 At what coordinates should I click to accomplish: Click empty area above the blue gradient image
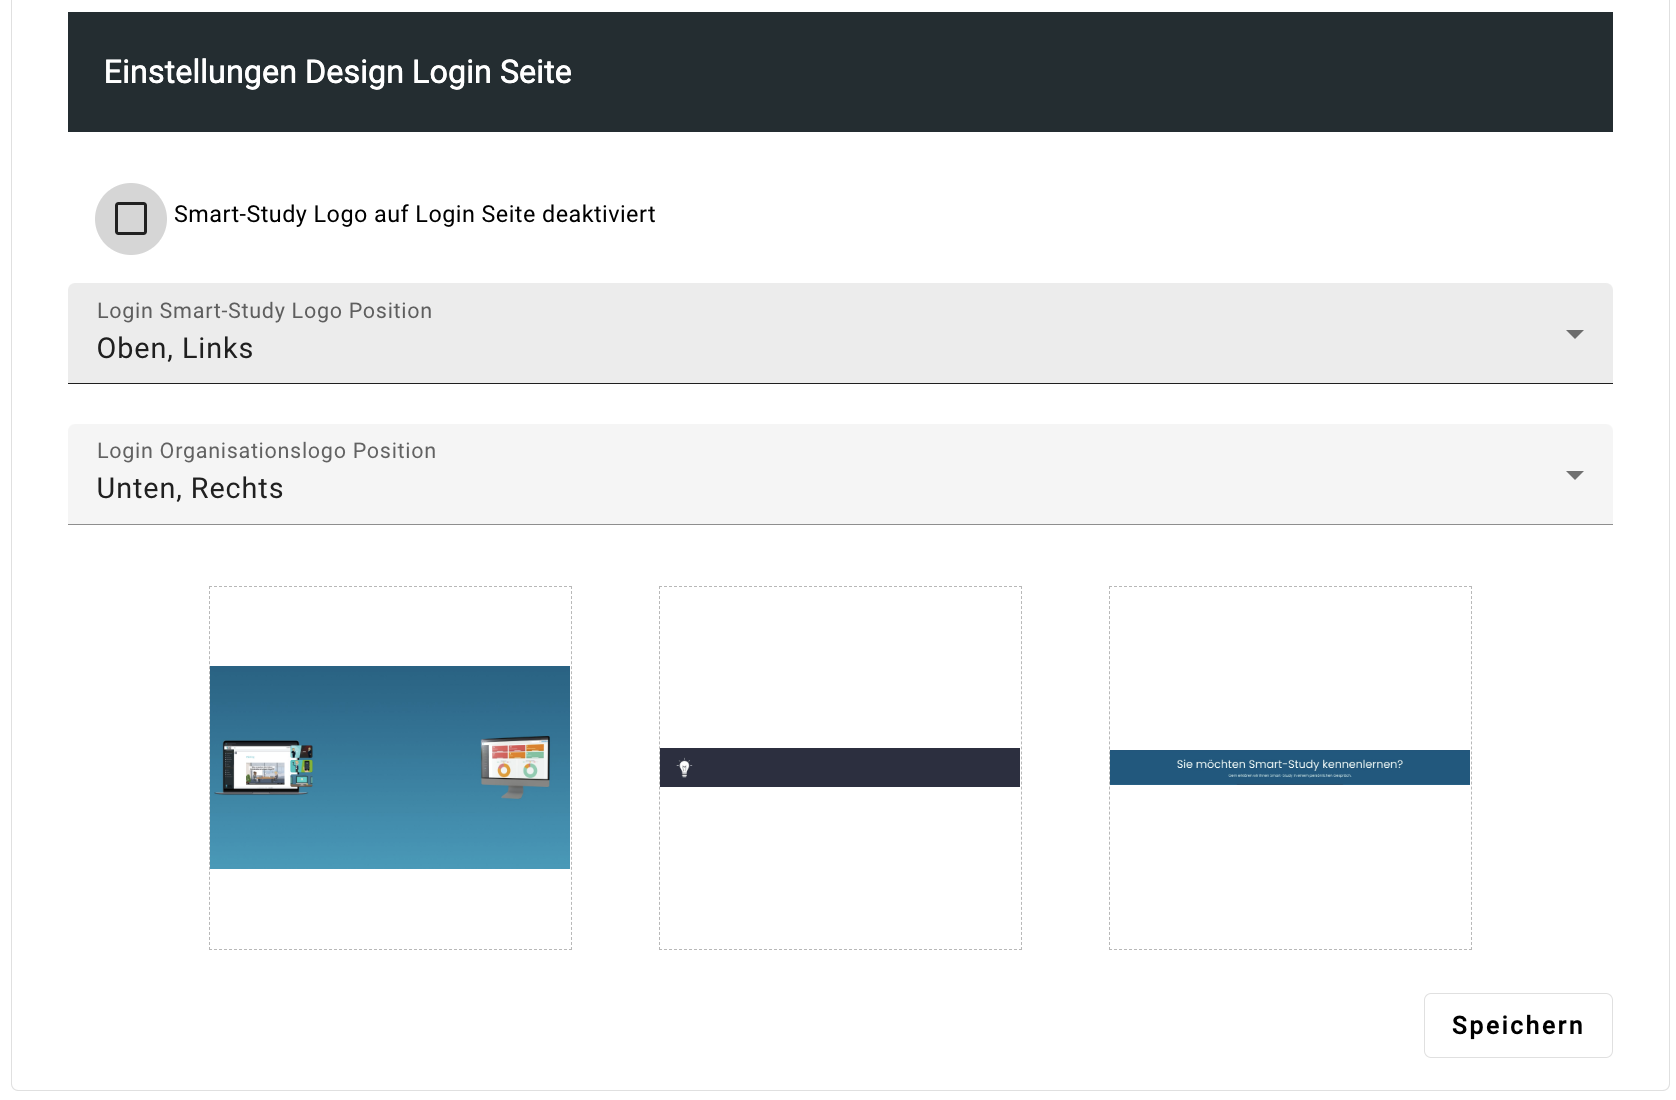[x=390, y=626]
